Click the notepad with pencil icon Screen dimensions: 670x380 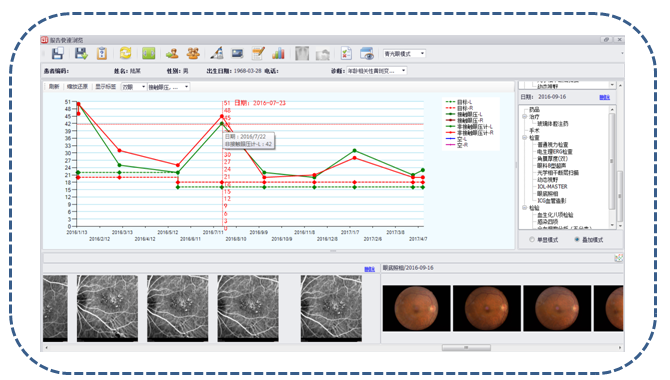[258, 53]
